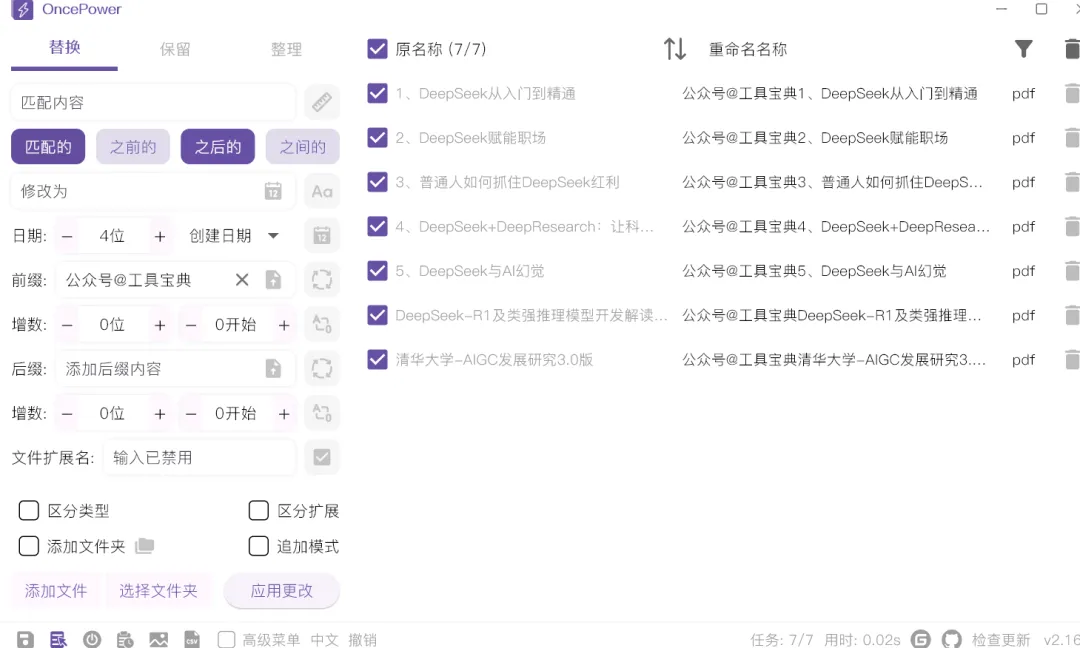
Task: Click the 中文 language switch
Action: [x=324, y=640]
